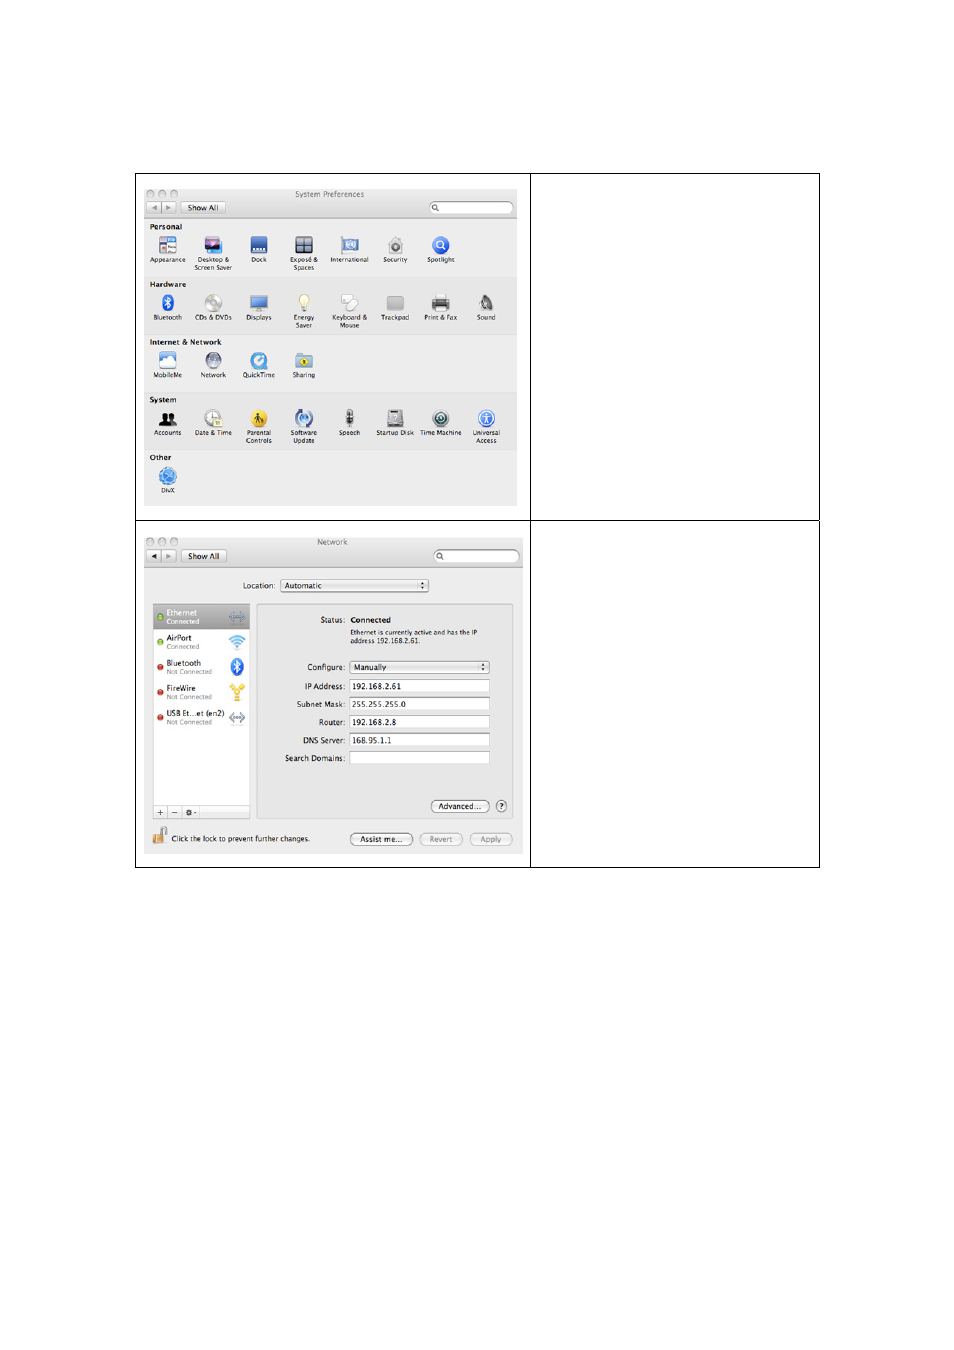The height and width of the screenshot is (1350, 954).
Task: Open the Trackpad preferences icon
Action: point(395,303)
